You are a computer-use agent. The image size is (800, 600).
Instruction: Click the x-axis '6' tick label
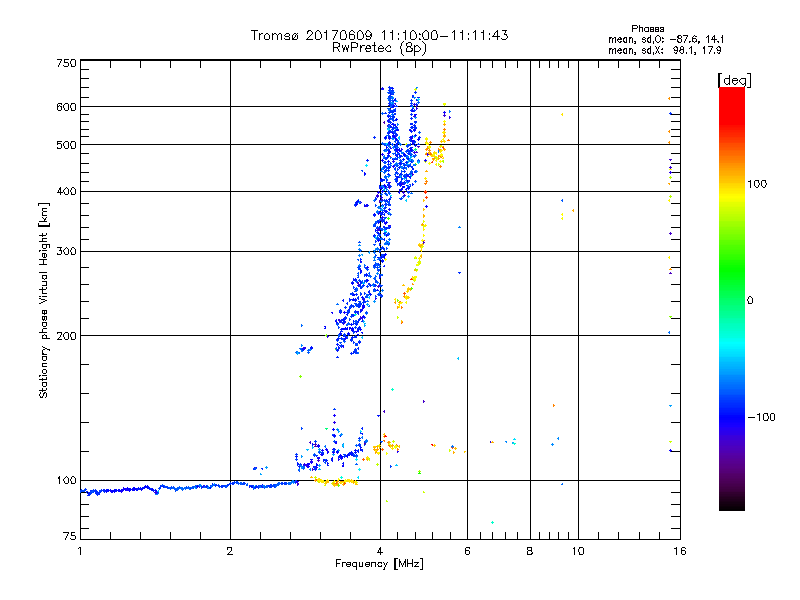tap(467, 551)
